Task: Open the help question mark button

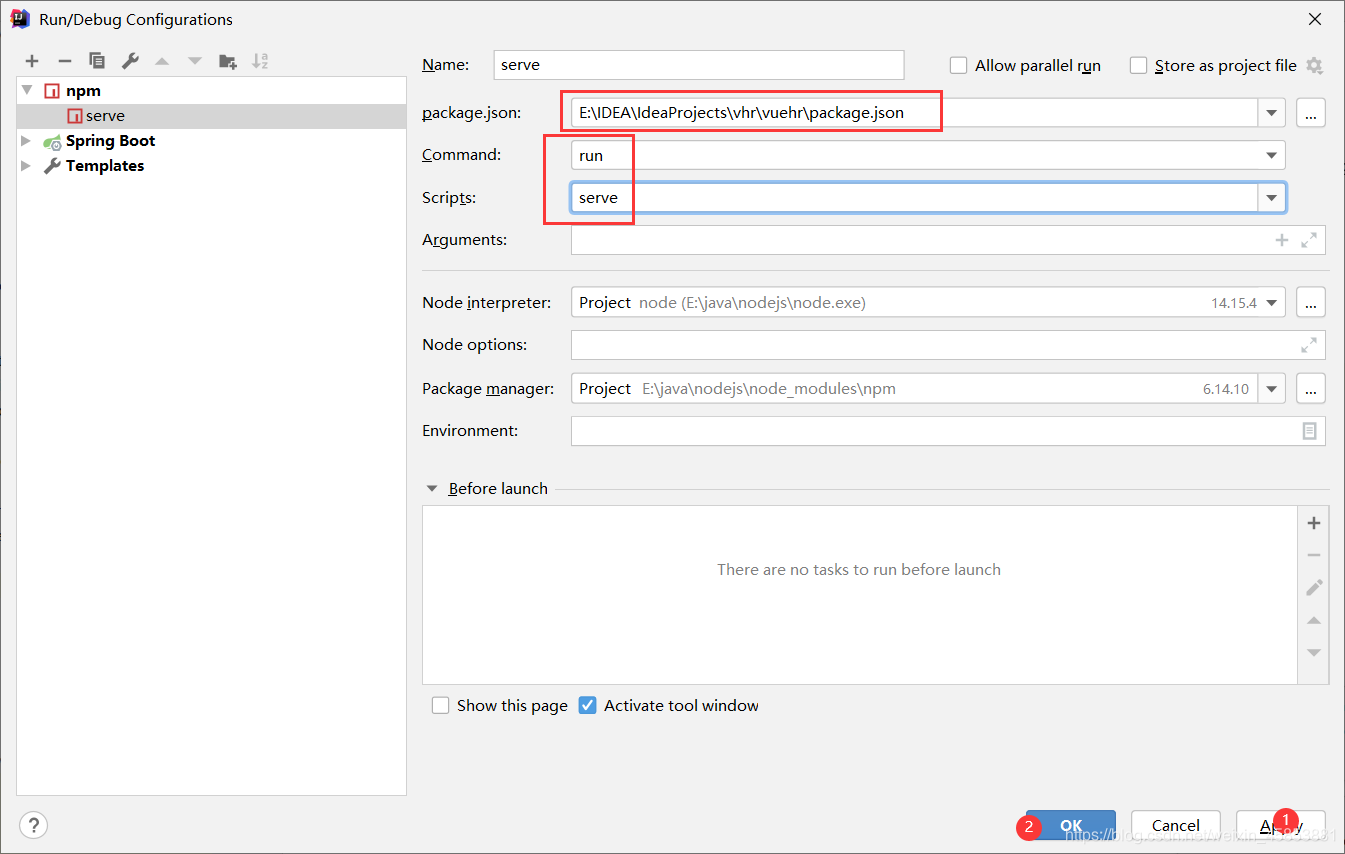Action: pos(34,825)
